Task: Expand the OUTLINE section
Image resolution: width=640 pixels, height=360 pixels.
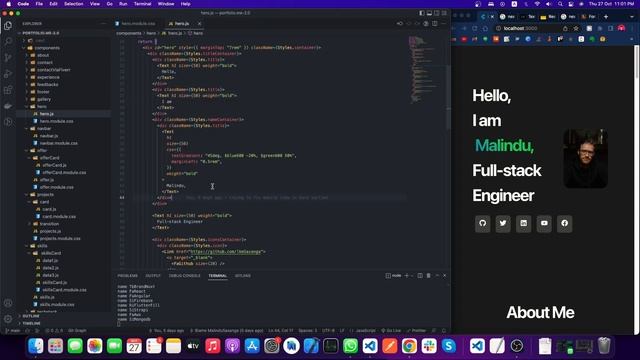Action: pos(31,316)
